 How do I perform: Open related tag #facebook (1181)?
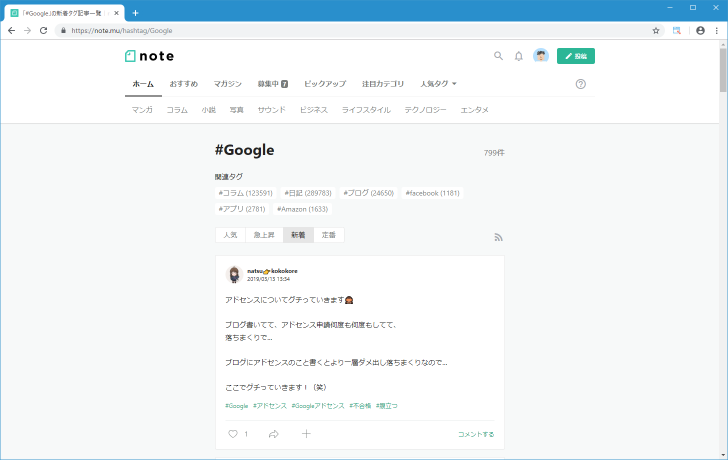coord(432,193)
